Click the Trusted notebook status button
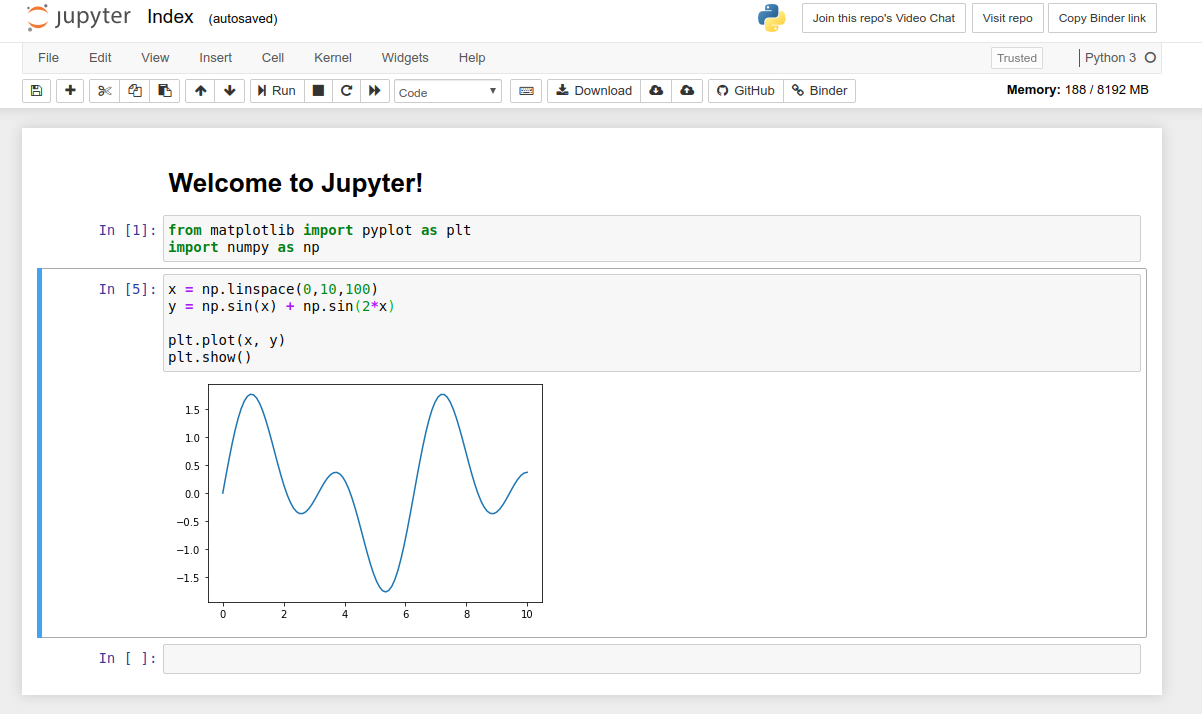The width and height of the screenshot is (1202, 714). [1016, 58]
